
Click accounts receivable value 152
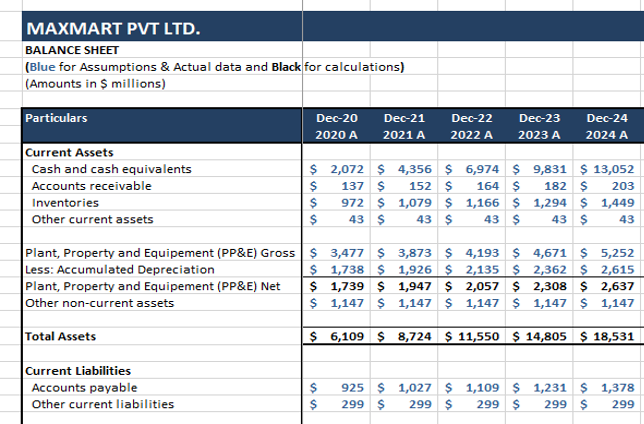click(420, 186)
